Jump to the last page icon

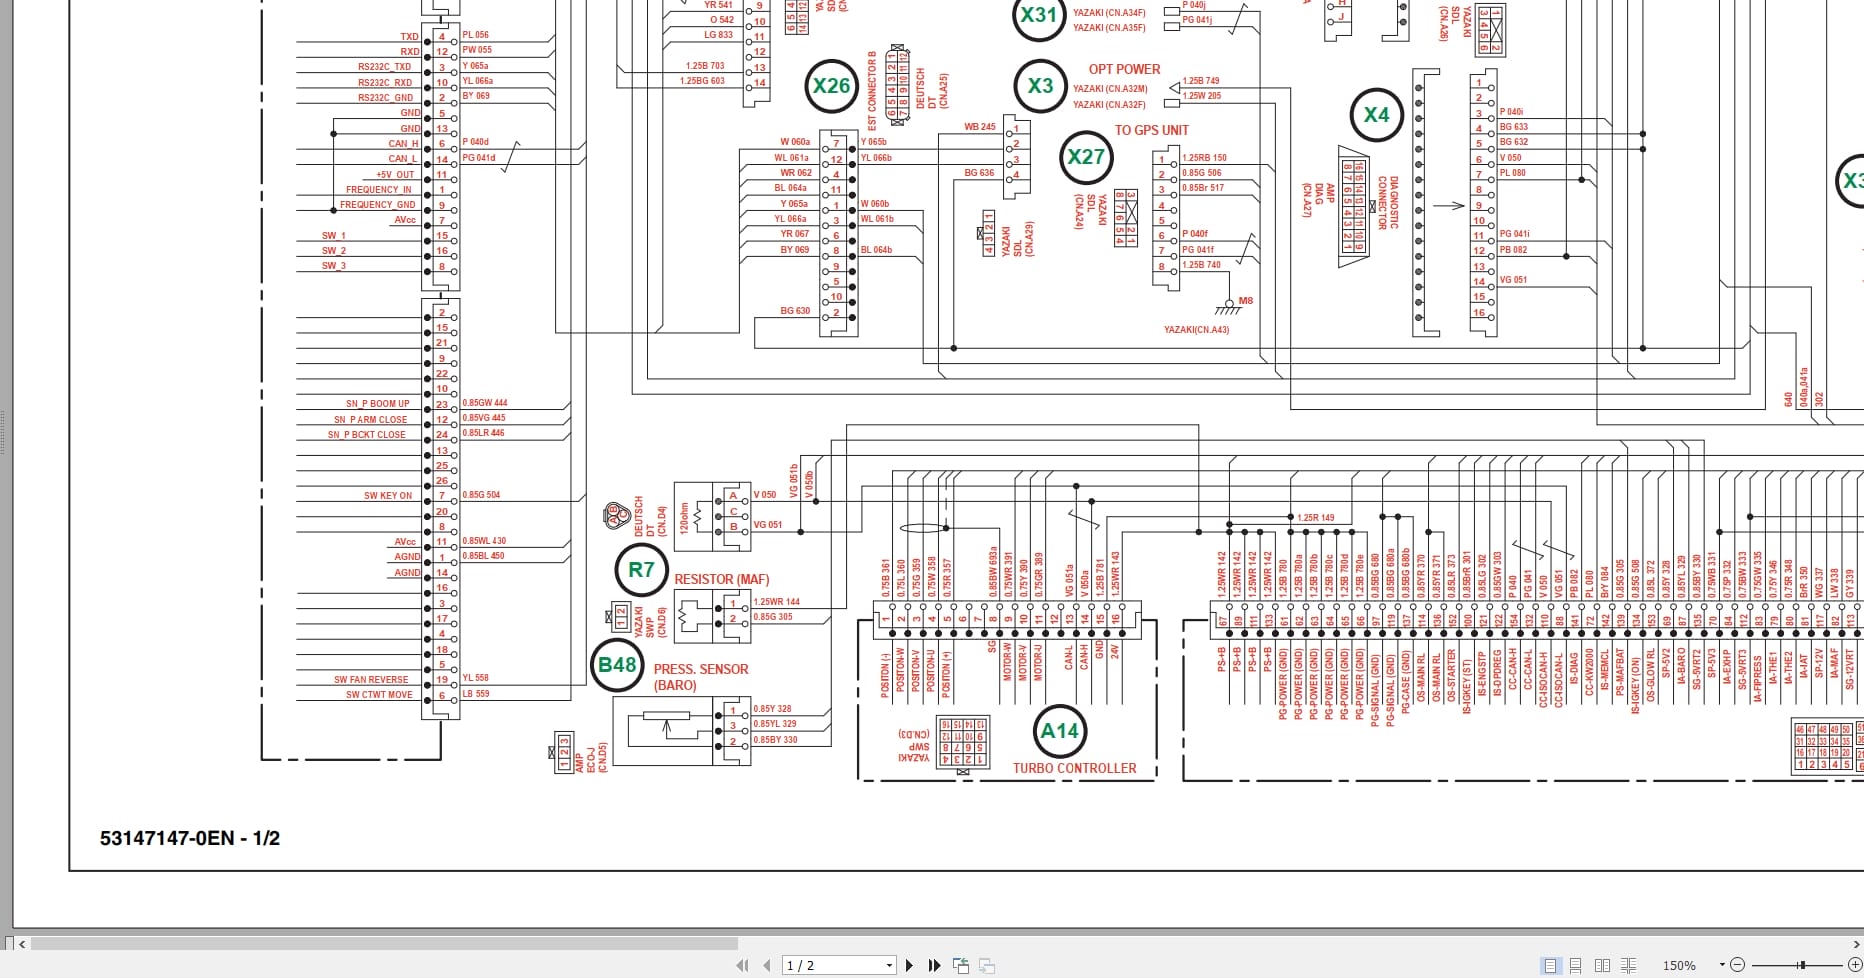pos(936,965)
